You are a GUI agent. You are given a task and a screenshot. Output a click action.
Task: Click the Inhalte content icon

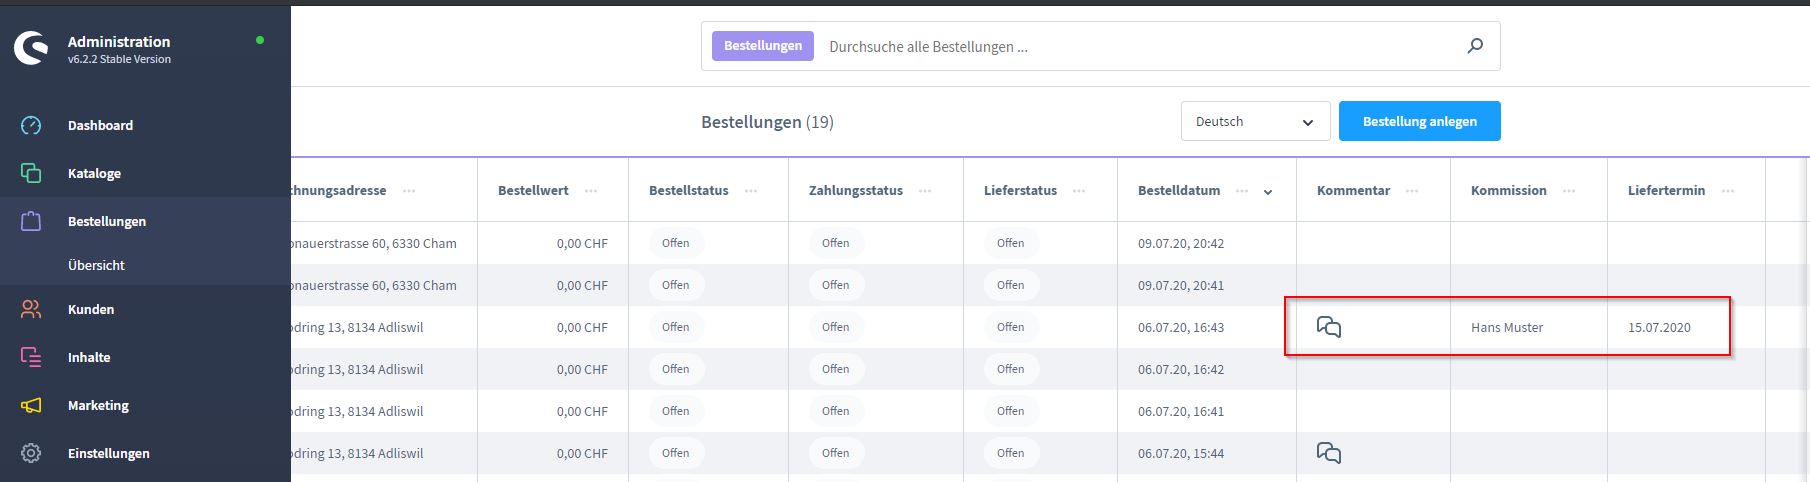tap(31, 357)
